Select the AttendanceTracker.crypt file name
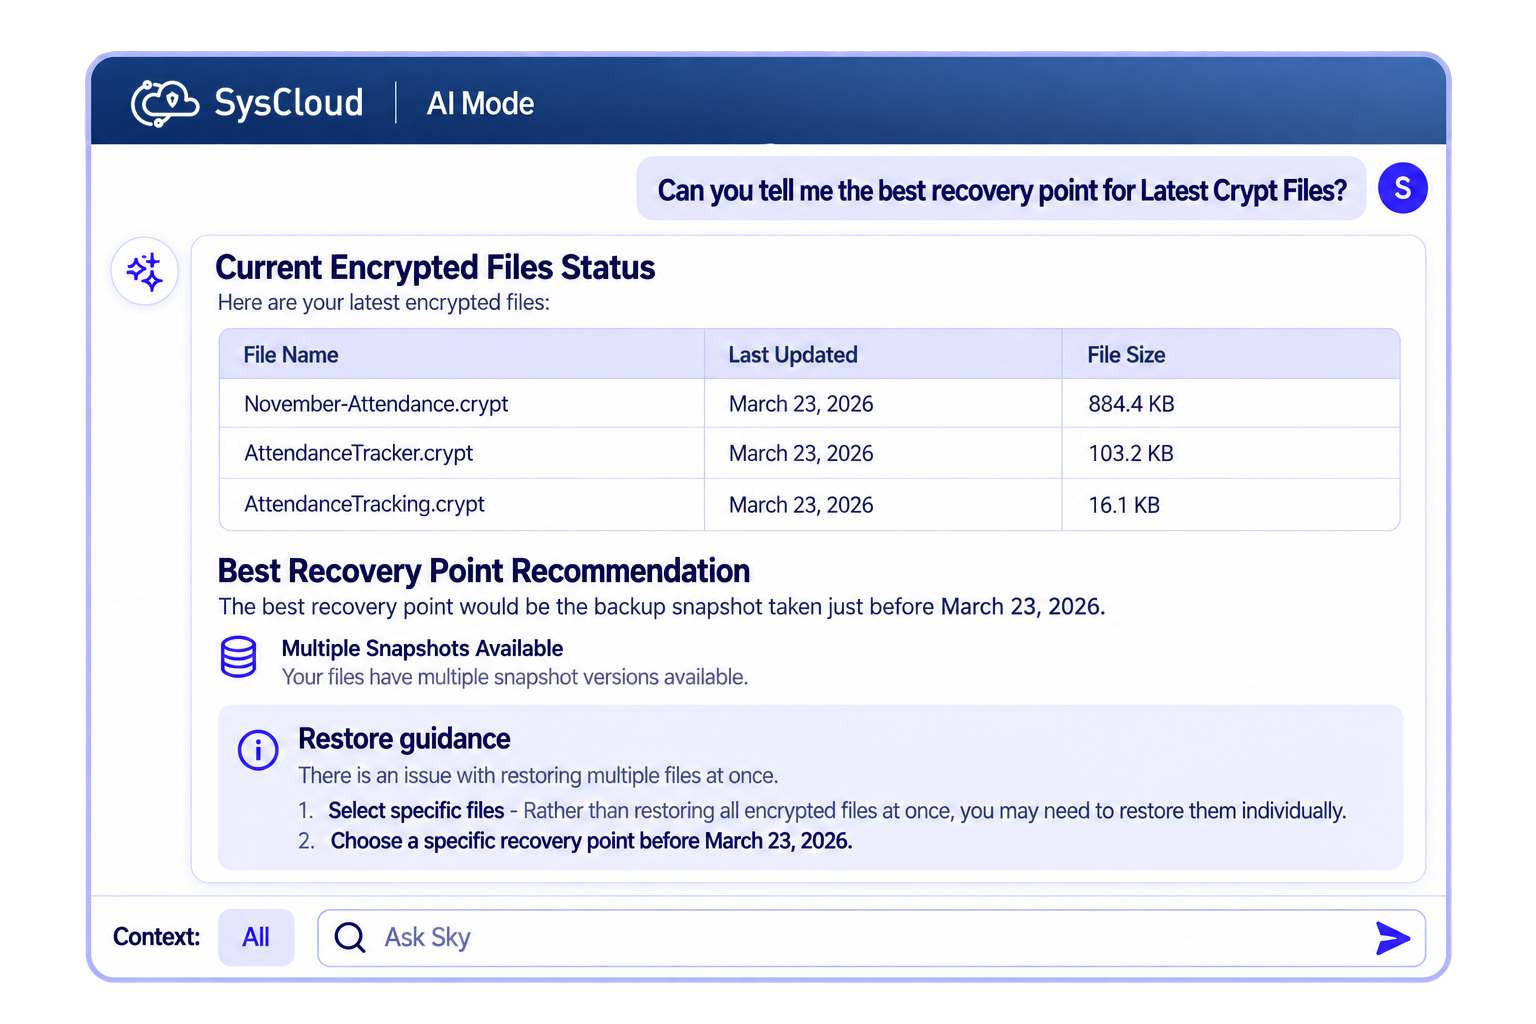The height and width of the screenshot is (1024, 1536). [x=359, y=453]
